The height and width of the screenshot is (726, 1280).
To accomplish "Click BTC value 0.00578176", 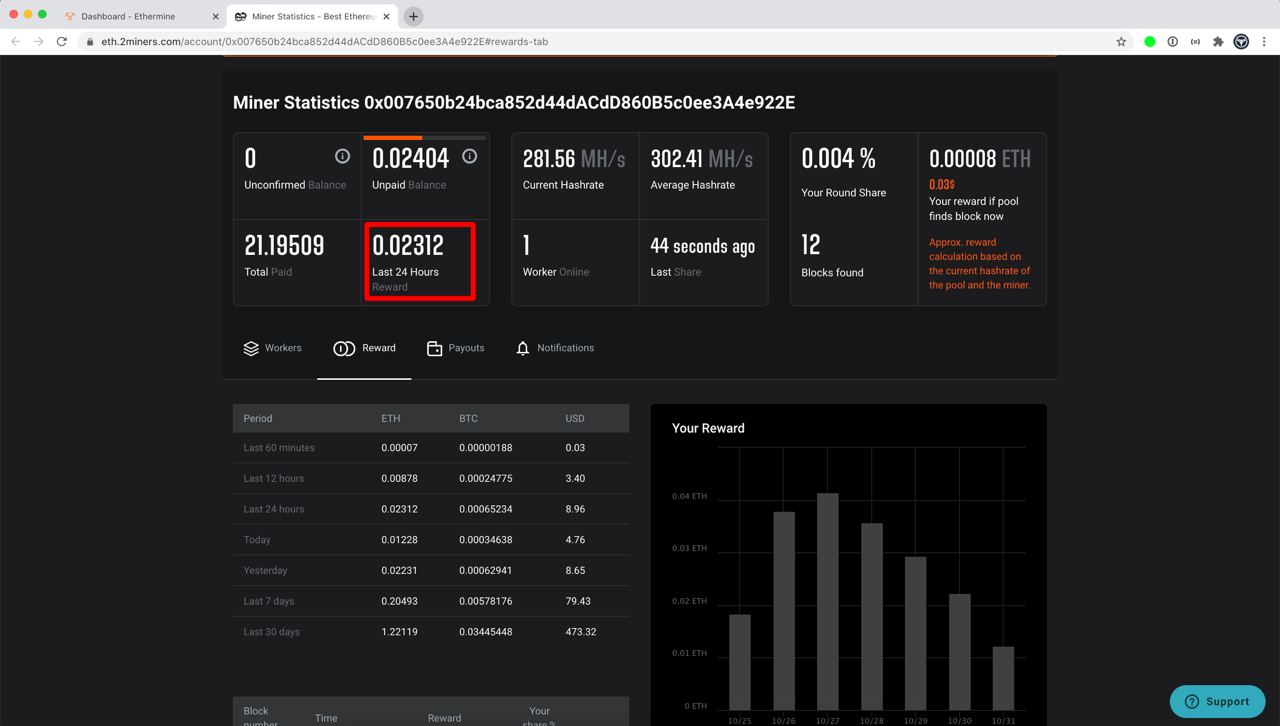I will point(485,601).
